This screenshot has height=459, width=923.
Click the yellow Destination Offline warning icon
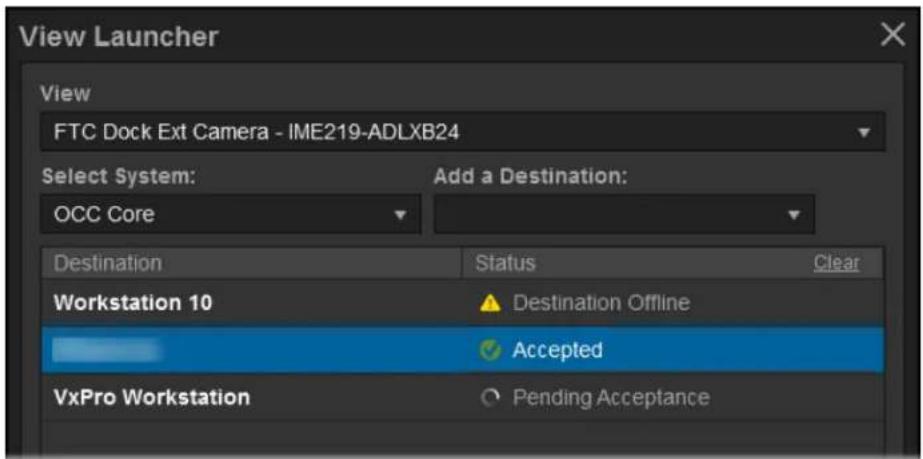coord(490,304)
